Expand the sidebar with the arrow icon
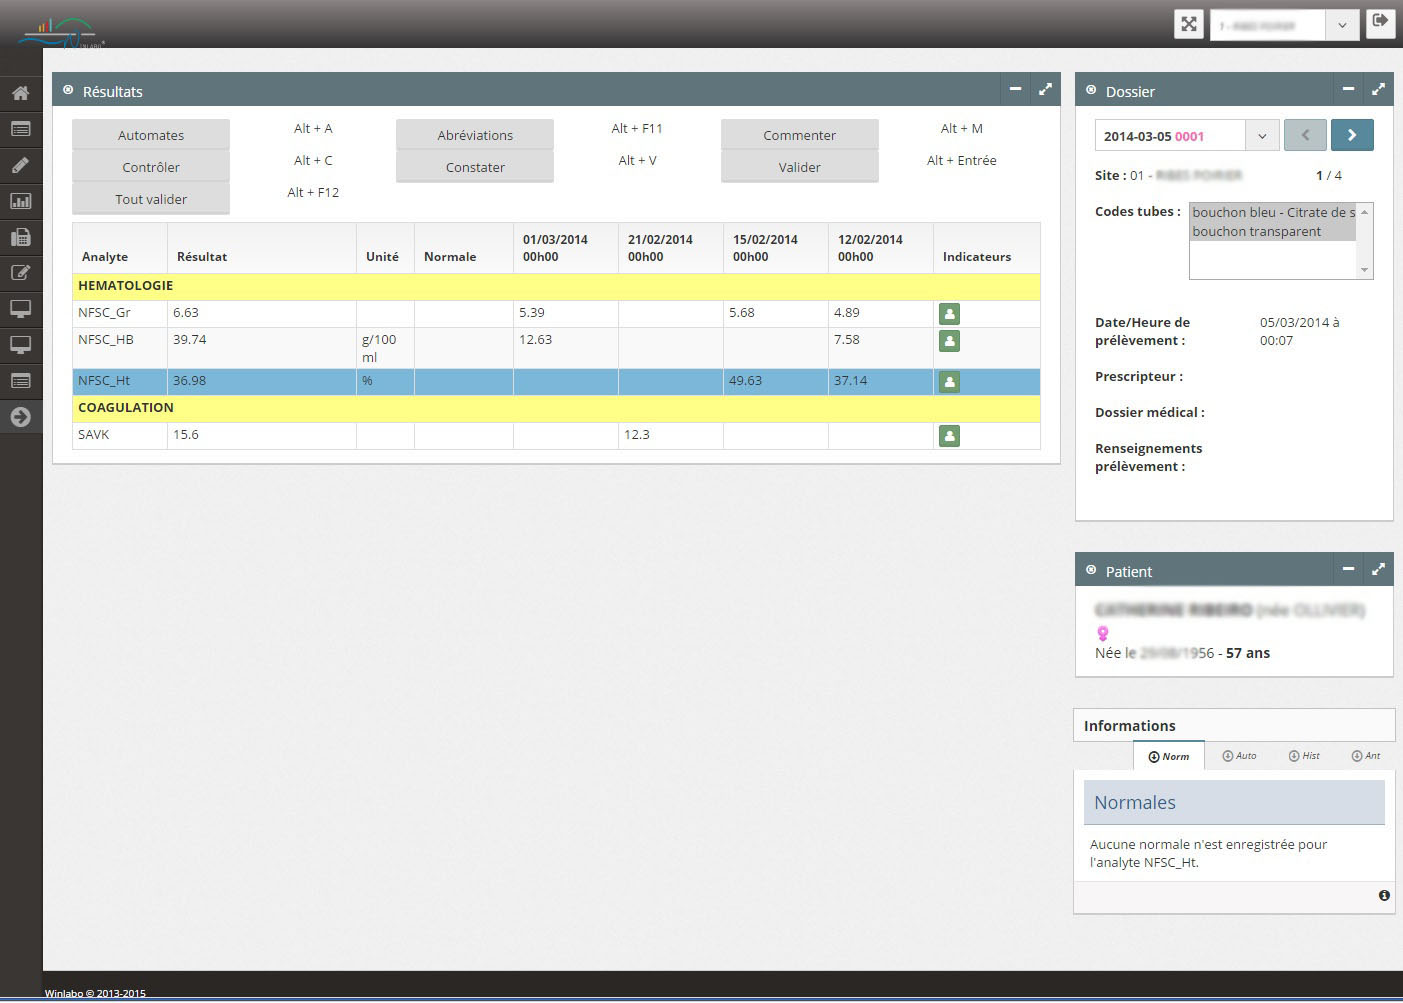 click(20, 417)
